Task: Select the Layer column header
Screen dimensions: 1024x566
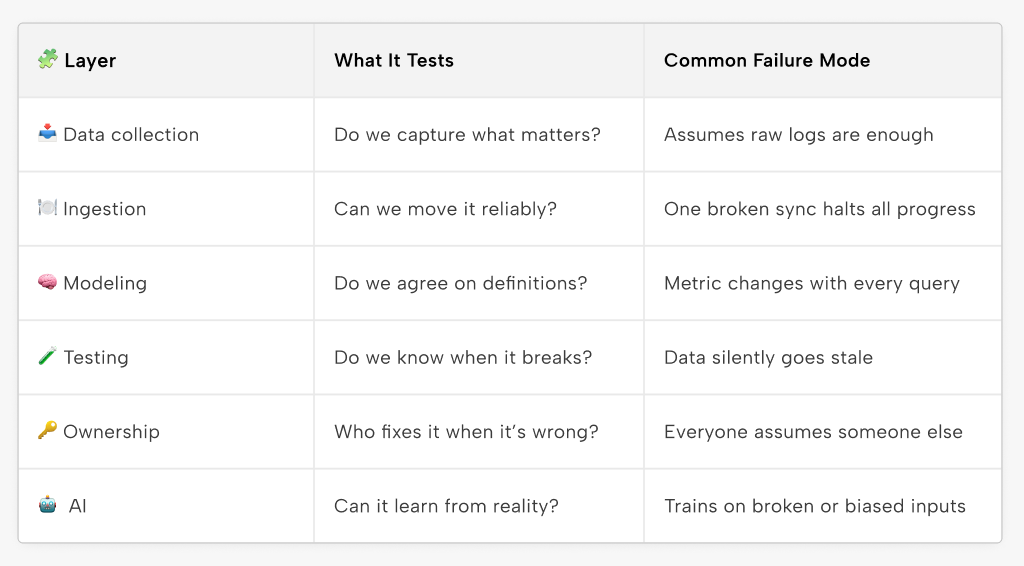Action: [90, 61]
